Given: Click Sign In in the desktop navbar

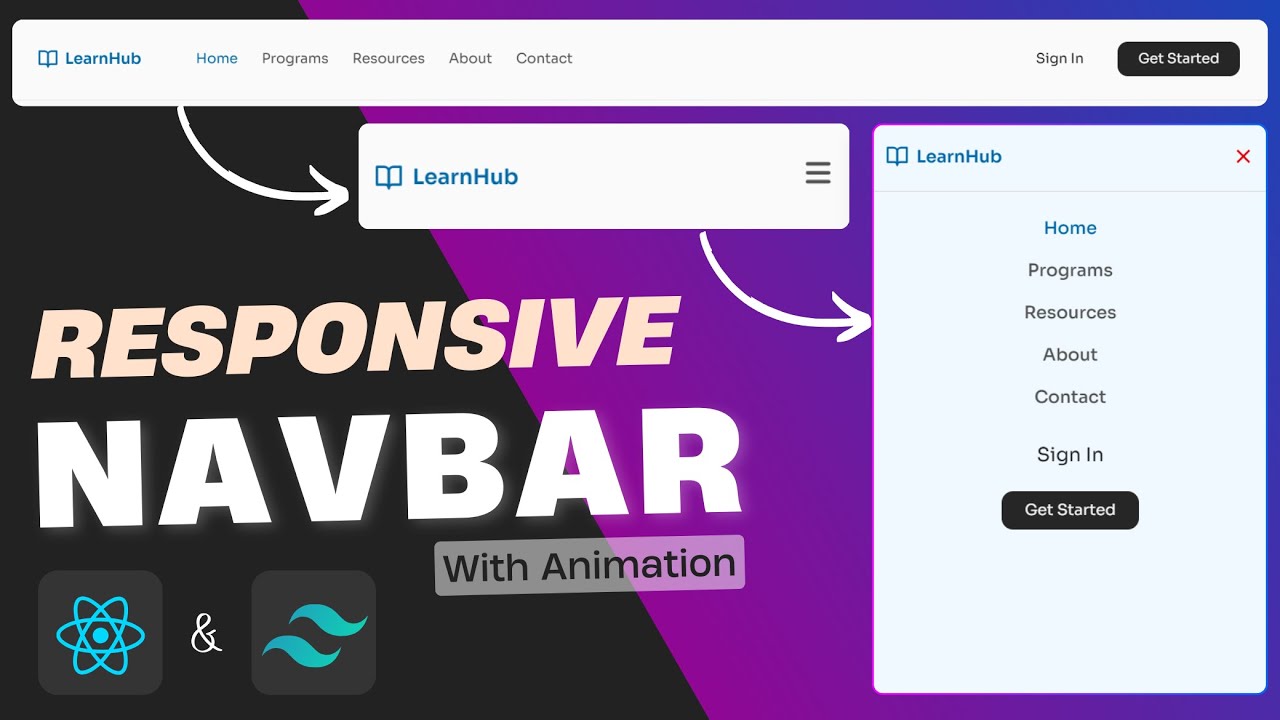Looking at the screenshot, I should [1060, 59].
